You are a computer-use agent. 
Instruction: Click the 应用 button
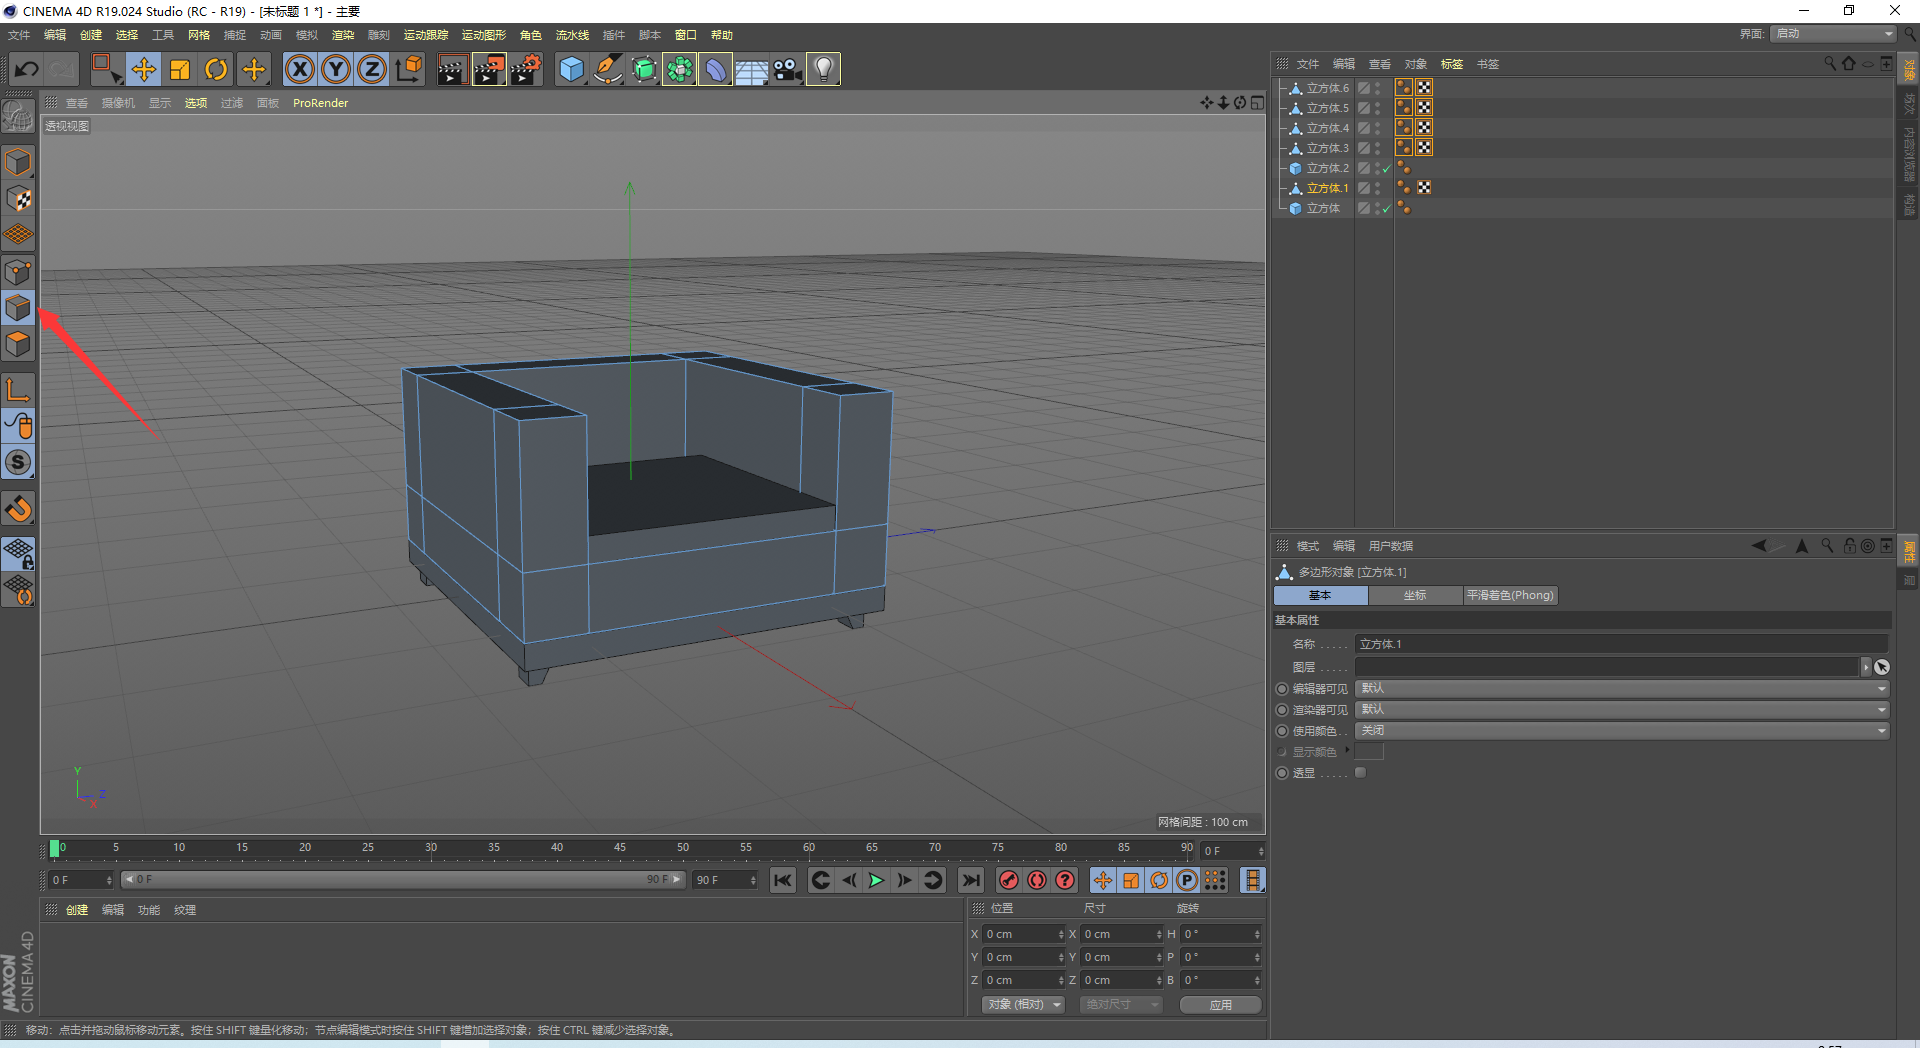point(1220,1005)
